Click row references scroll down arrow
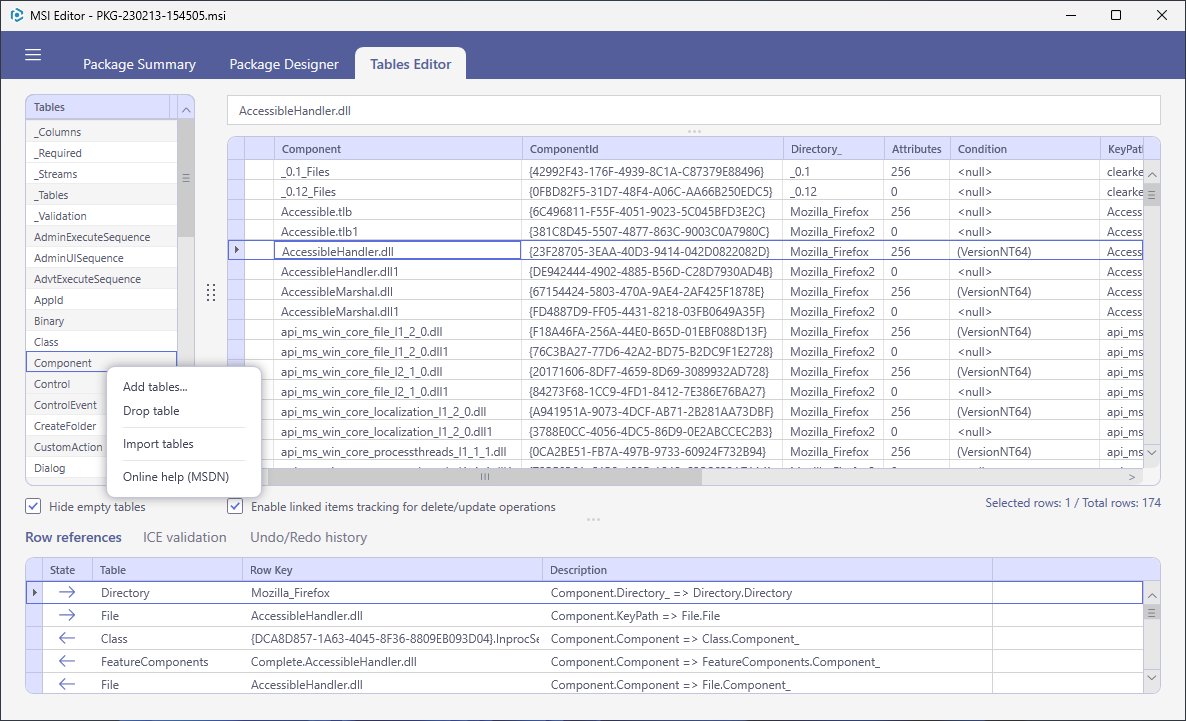This screenshot has width=1186, height=721. (x=1151, y=678)
